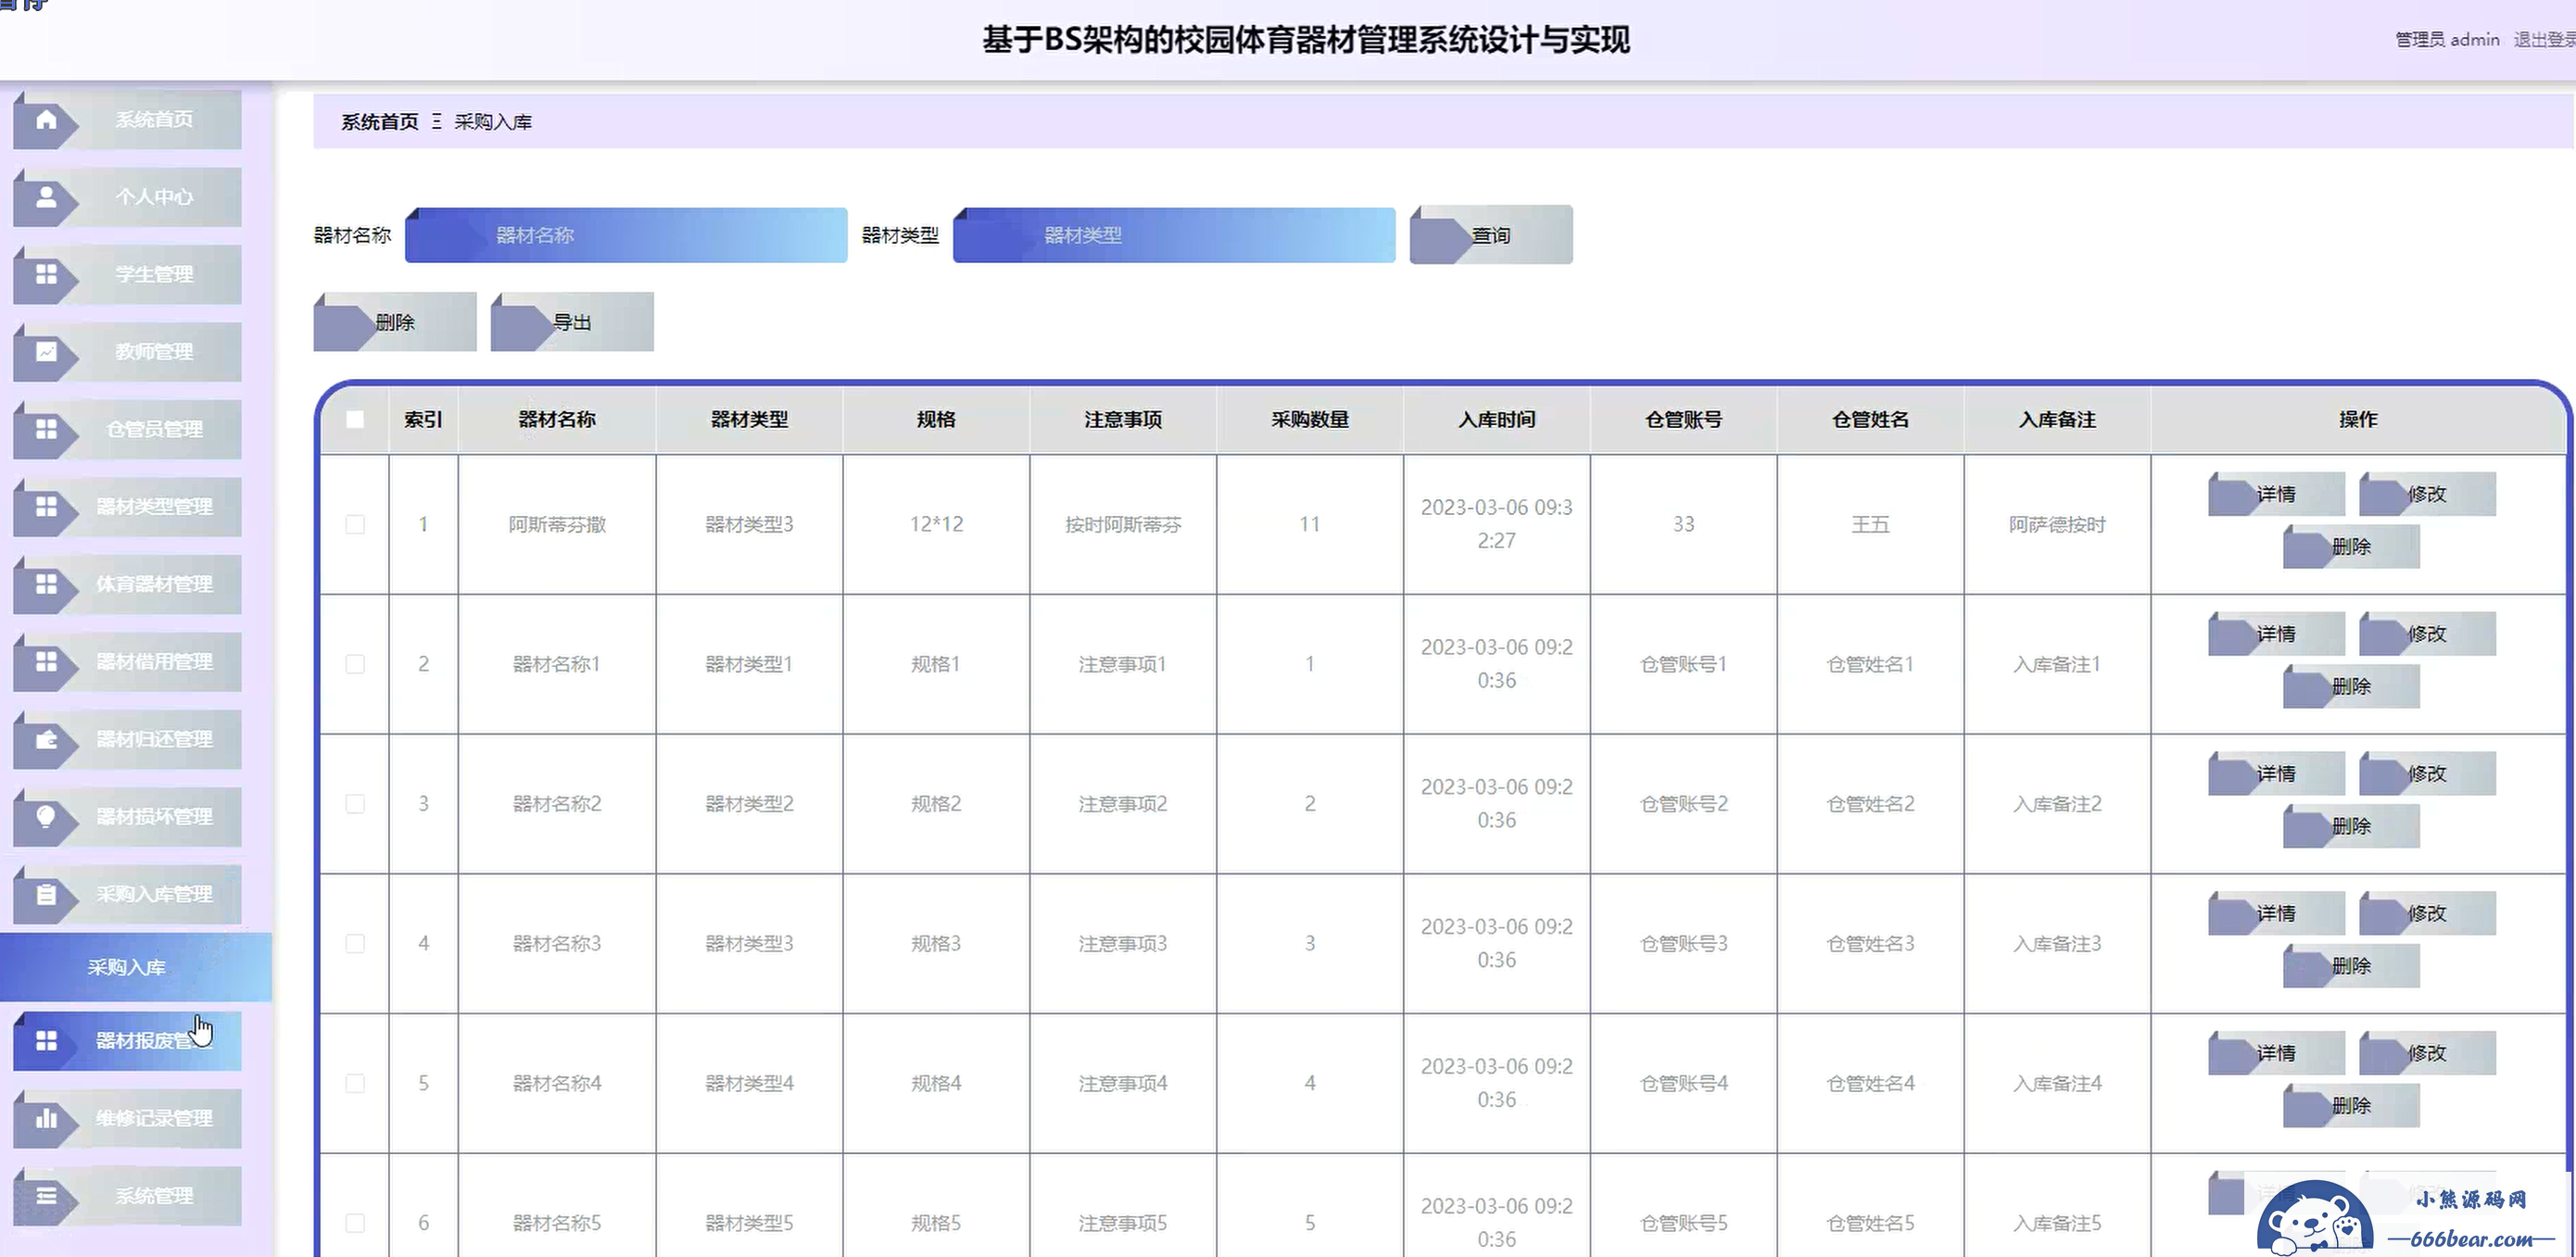This screenshot has width=2576, height=1257.
Task: Click the 采购数量 column header
Action: click(x=1310, y=420)
